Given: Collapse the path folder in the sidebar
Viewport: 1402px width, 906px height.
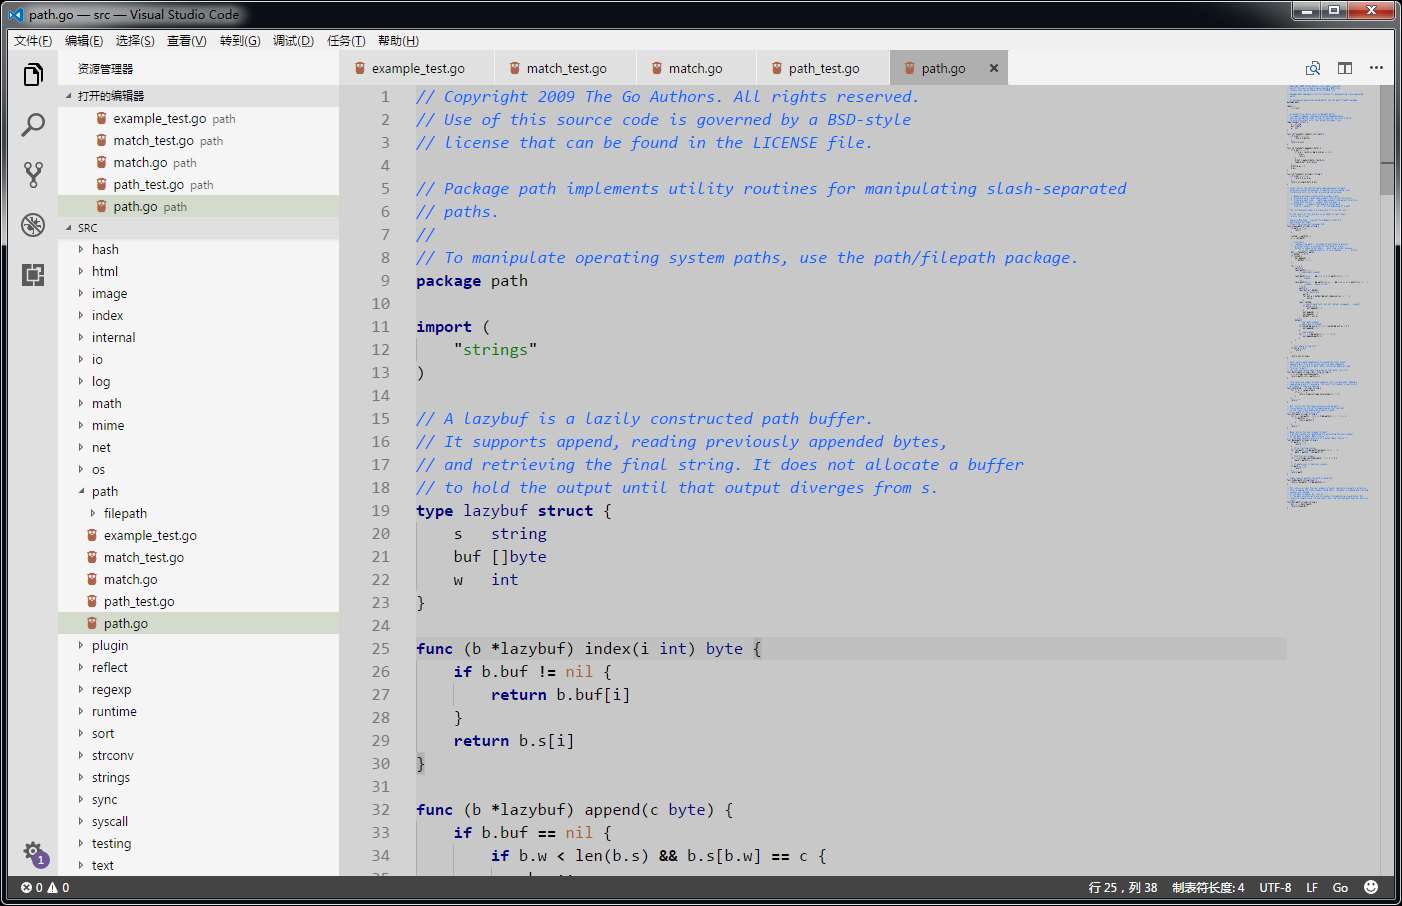Looking at the screenshot, I should click(104, 491).
